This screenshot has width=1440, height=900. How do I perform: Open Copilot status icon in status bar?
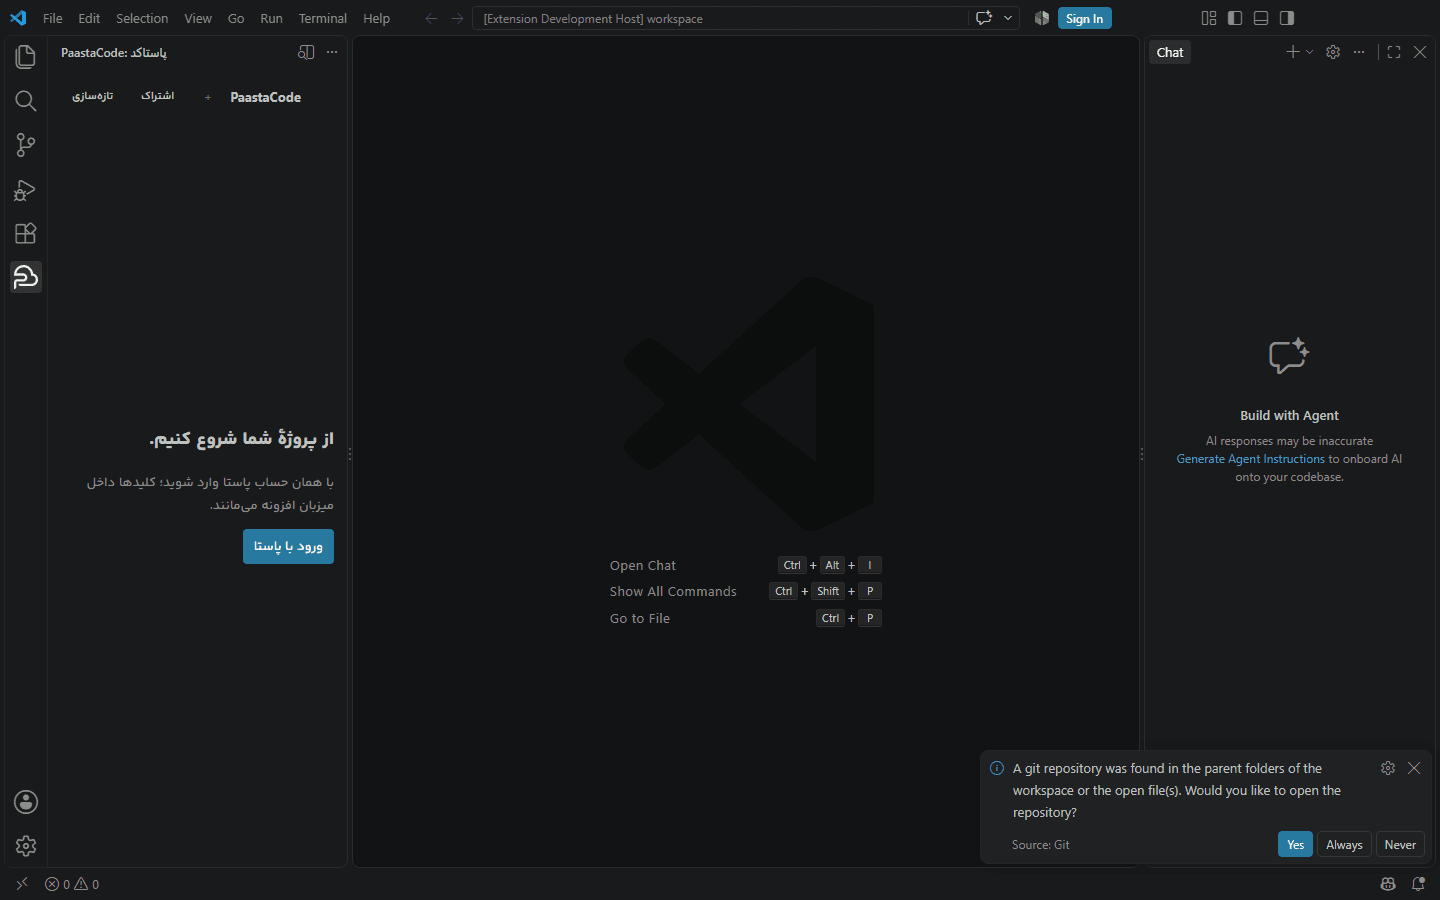[1388, 884]
